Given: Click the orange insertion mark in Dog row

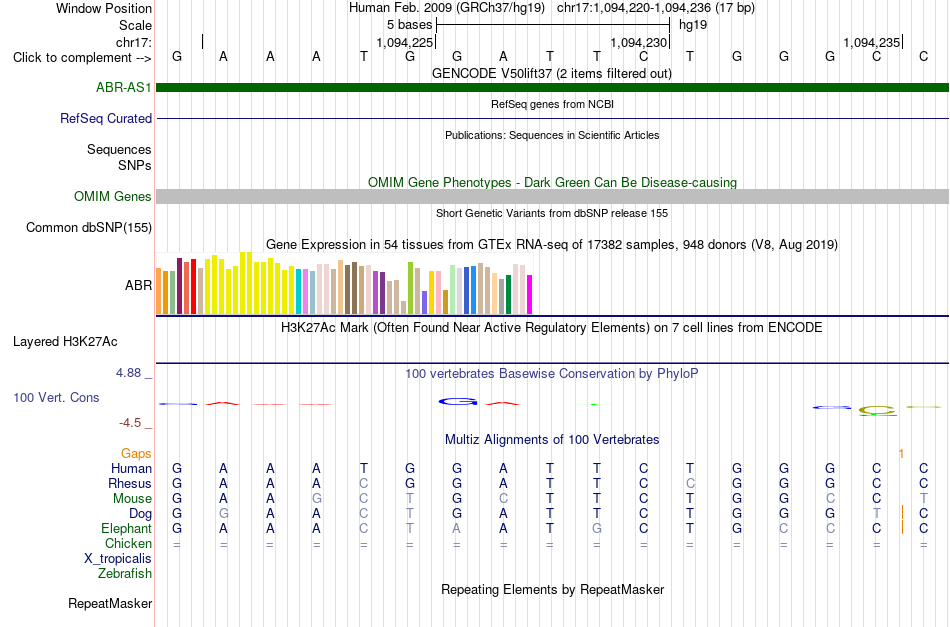Looking at the screenshot, I should pyautogui.click(x=902, y=513).
